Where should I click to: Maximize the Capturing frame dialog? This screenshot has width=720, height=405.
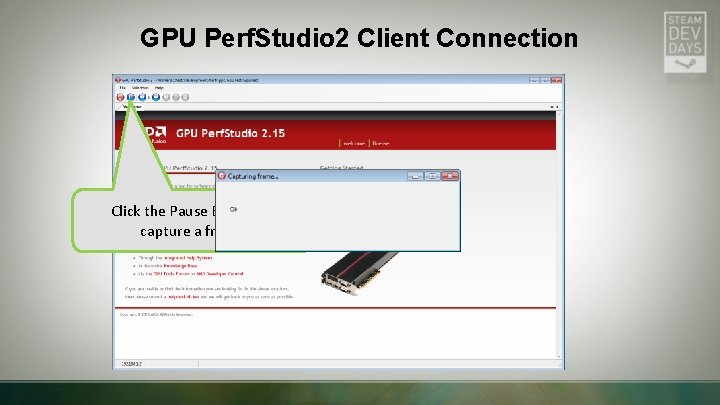coord(432,176)
